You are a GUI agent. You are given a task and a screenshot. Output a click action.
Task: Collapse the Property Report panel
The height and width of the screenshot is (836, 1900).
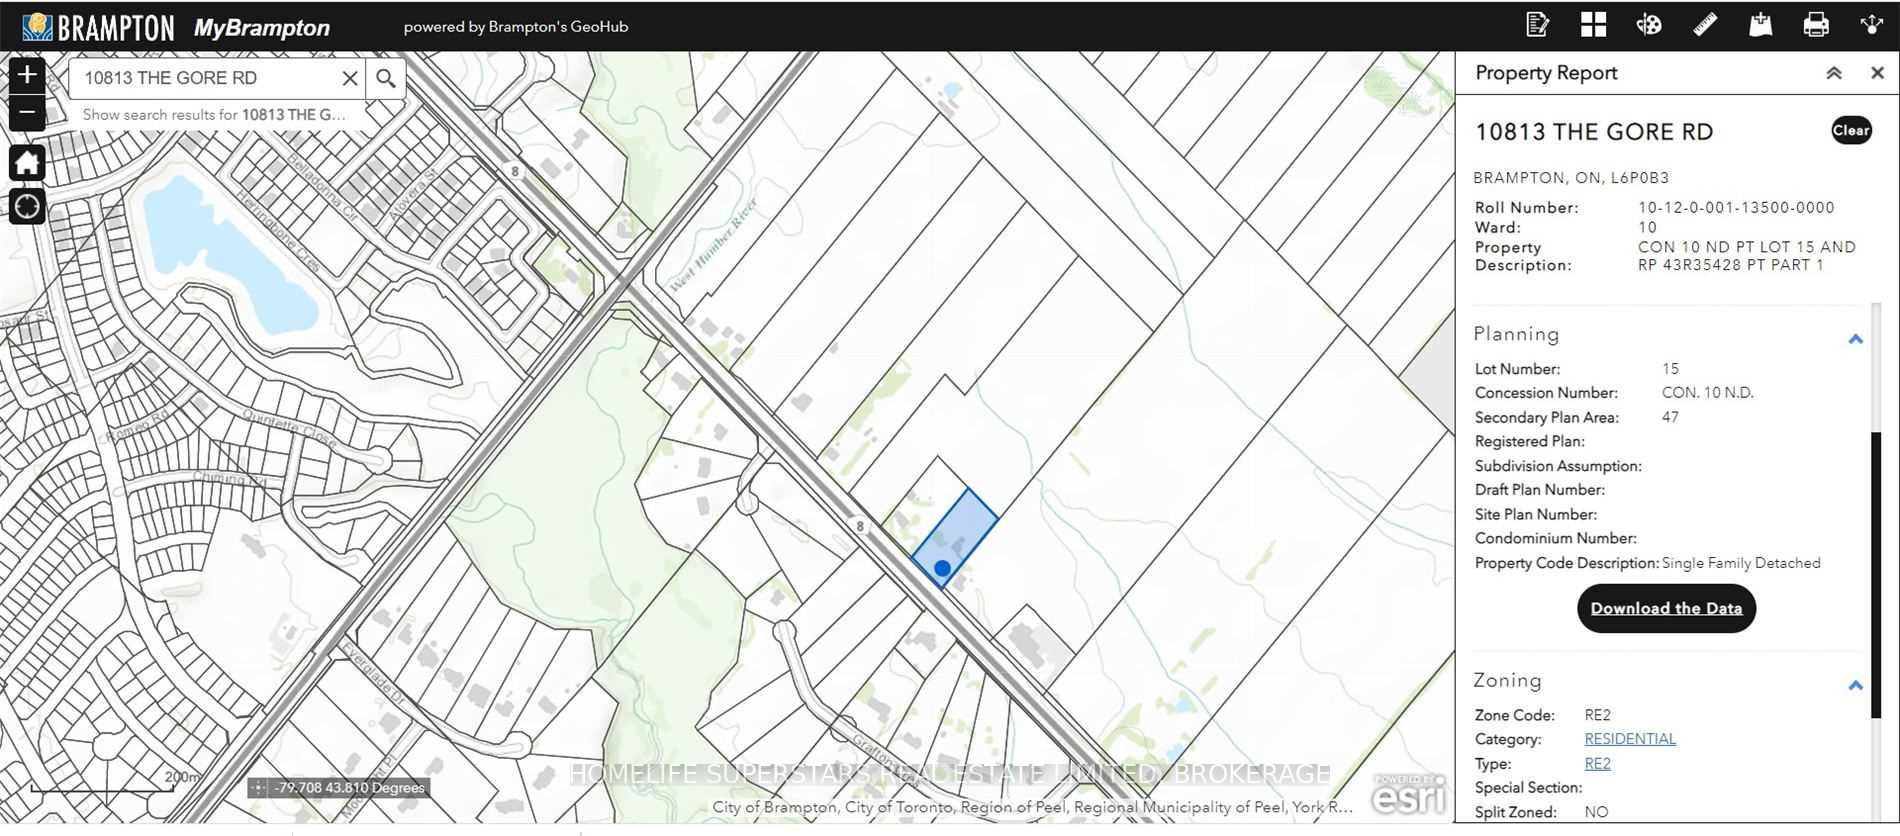point(1834,73)
